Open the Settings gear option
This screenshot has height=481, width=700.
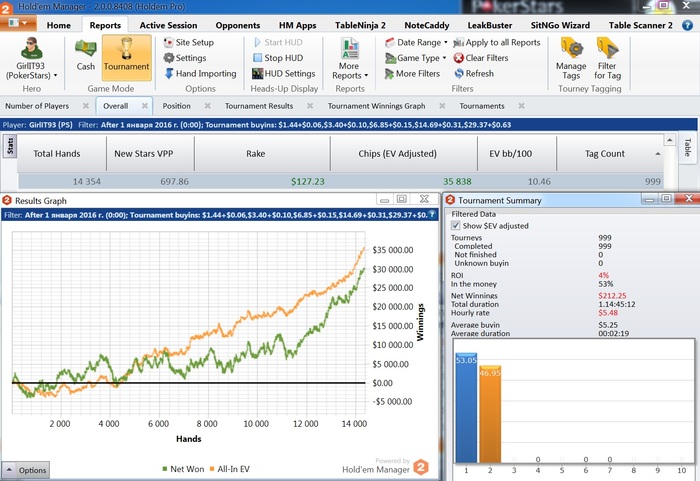click(x=185, y=58)
